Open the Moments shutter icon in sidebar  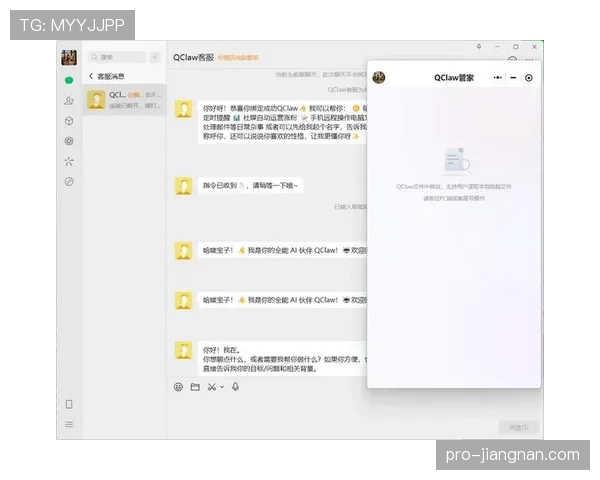click(69, 141)
